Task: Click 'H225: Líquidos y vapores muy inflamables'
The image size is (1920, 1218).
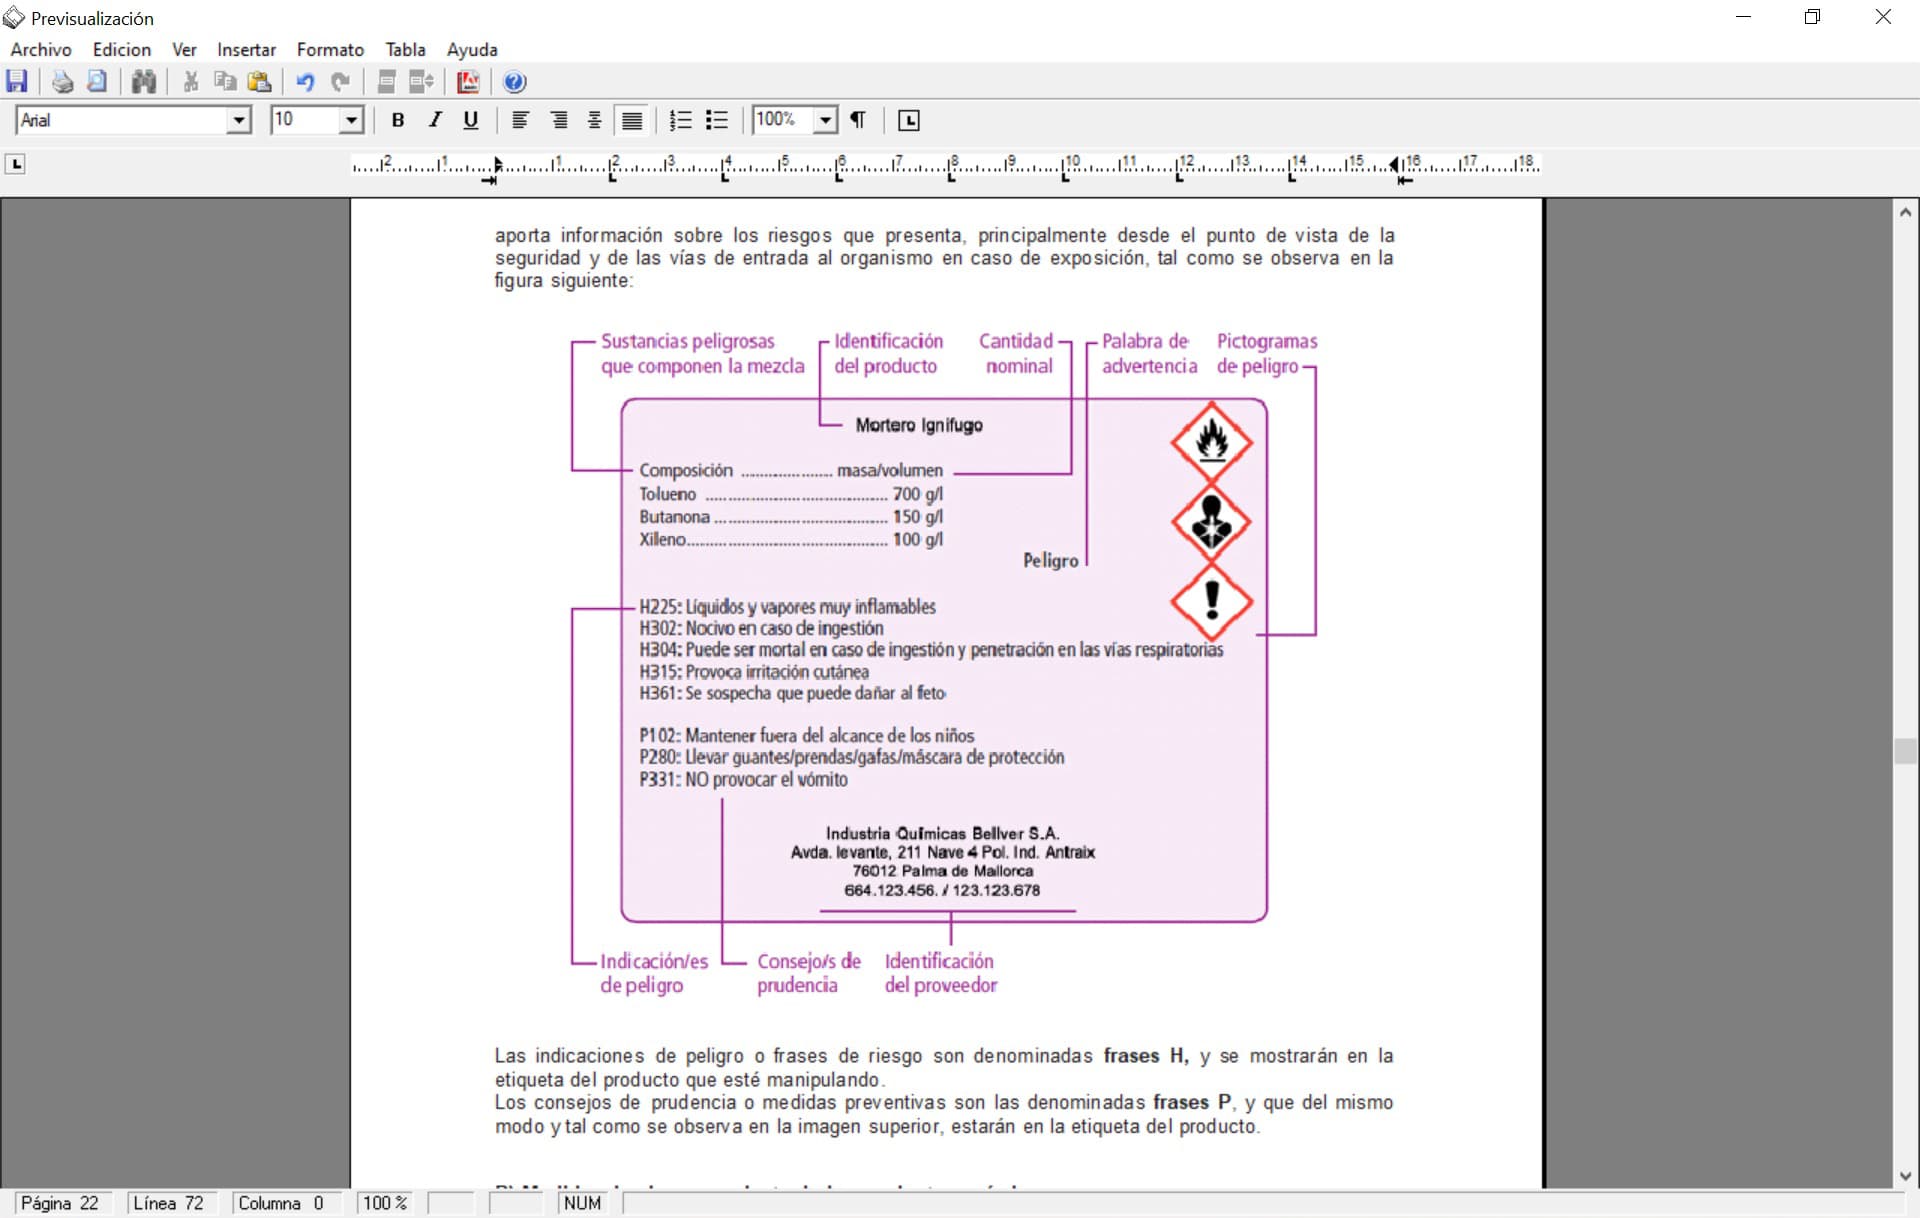Action: tap(788, 607)
